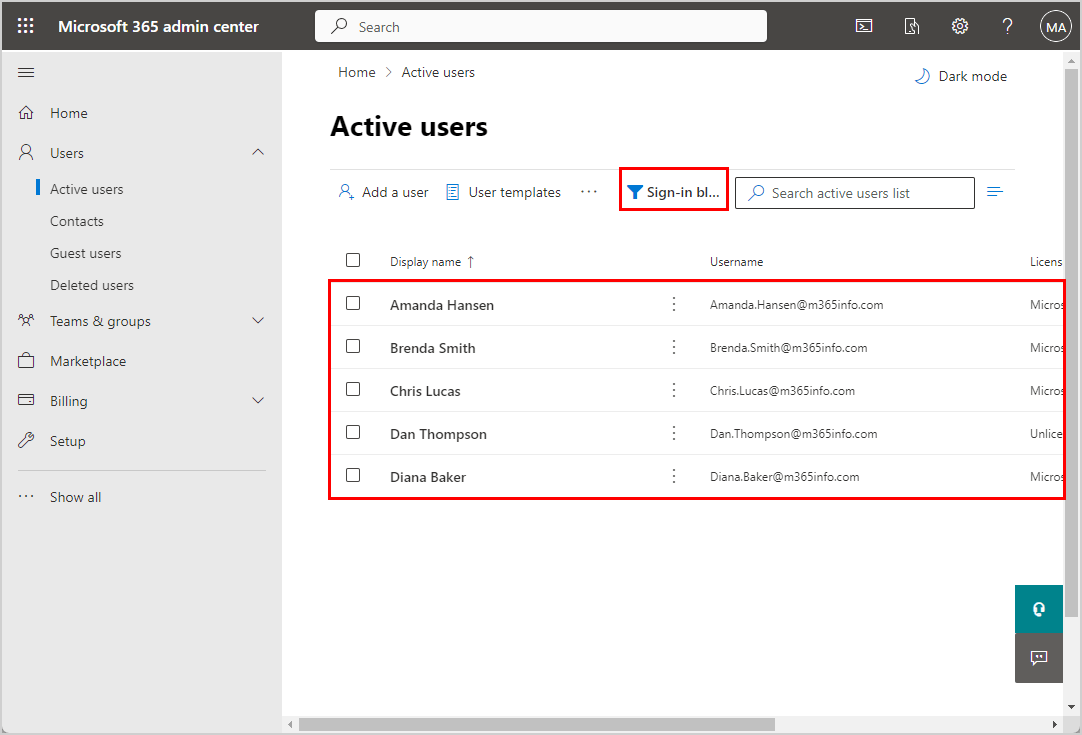Open more actions for Chris Lucas
This screenshot has width=1082, height=735.
coord(674,390)
